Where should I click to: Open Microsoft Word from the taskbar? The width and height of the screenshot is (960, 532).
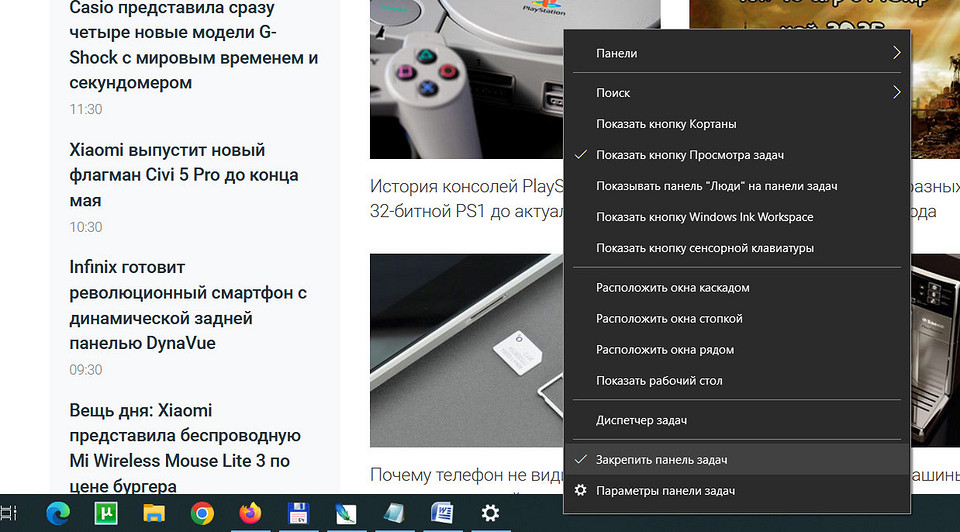coord(442,513)
